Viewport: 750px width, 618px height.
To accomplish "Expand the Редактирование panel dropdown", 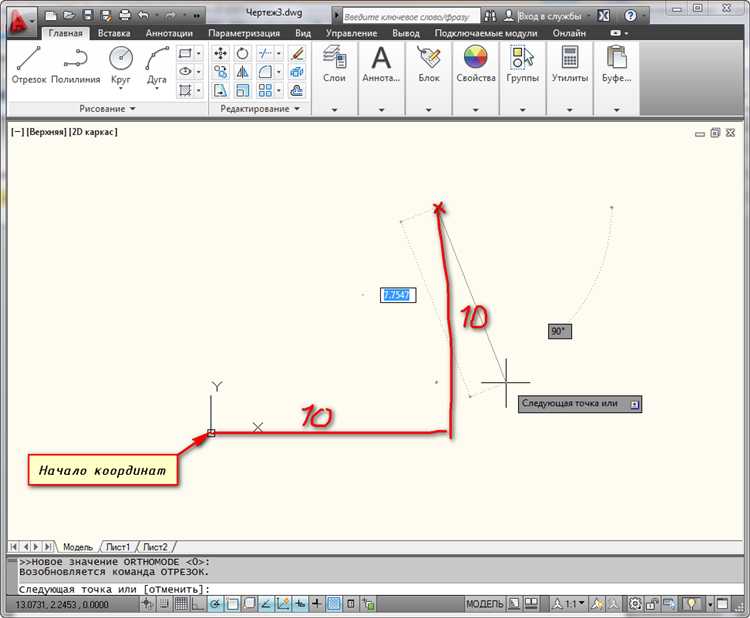I will pos(260,109).
